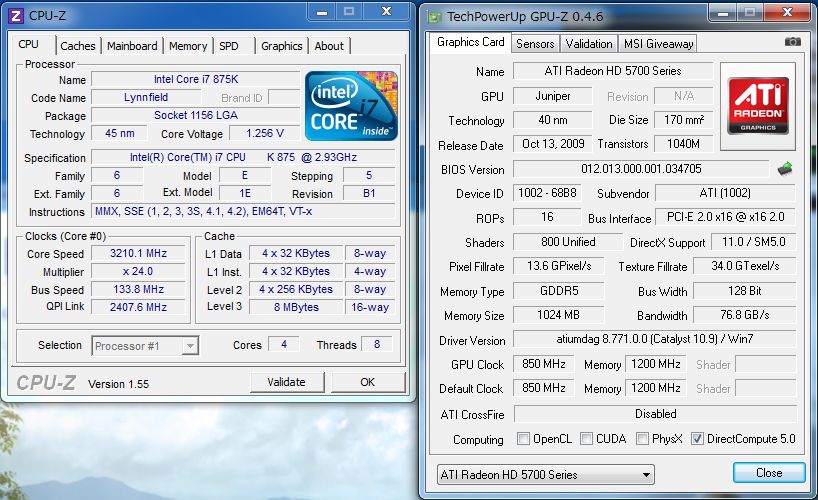The height and width of the screenshot is (500, 818).
Task: Open the ATI Radeon HD 5700 Series dropdown
Action: [545, 474]
